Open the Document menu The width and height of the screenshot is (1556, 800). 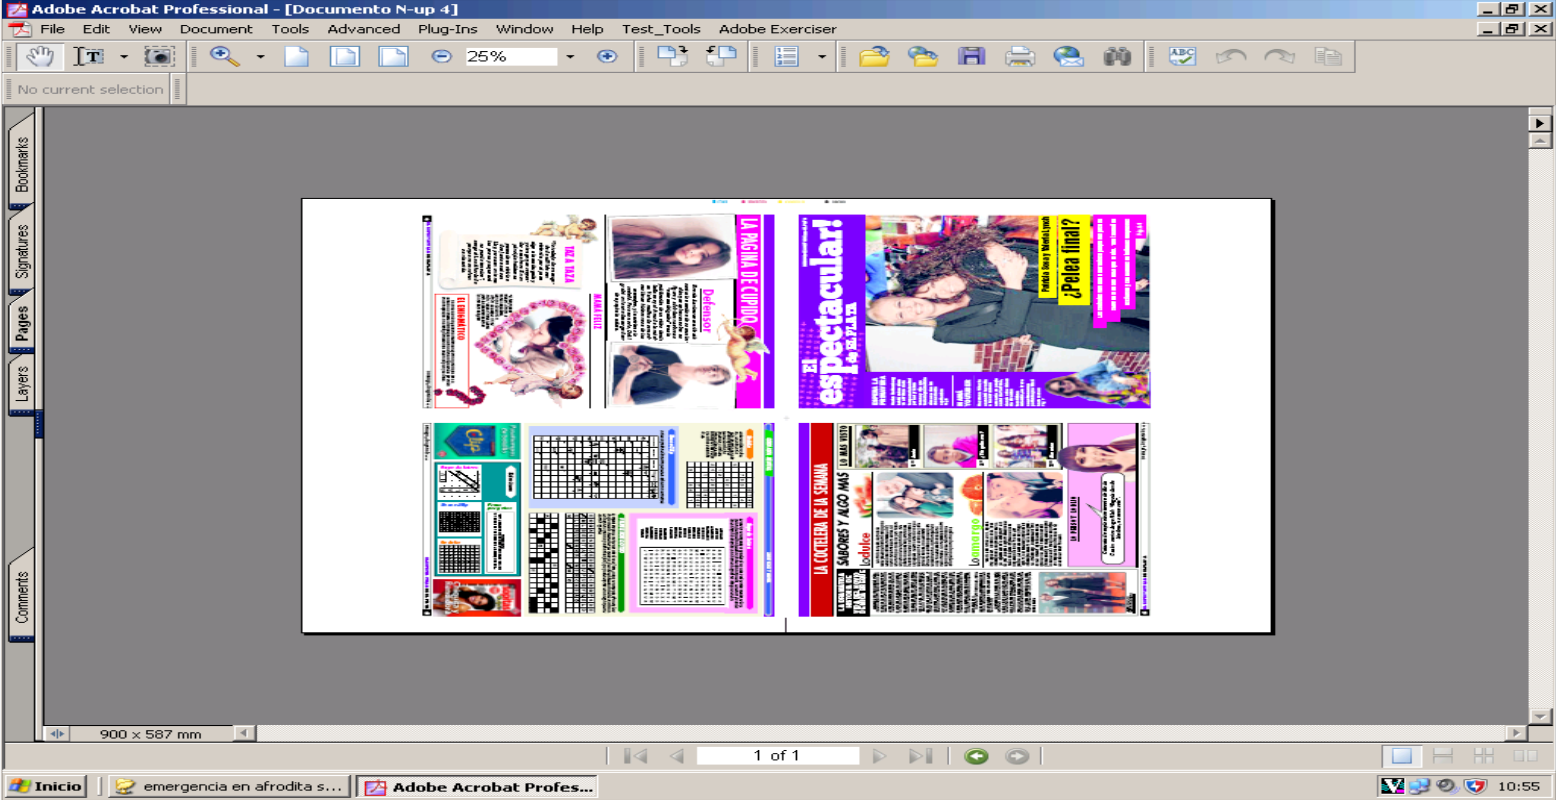216,29
